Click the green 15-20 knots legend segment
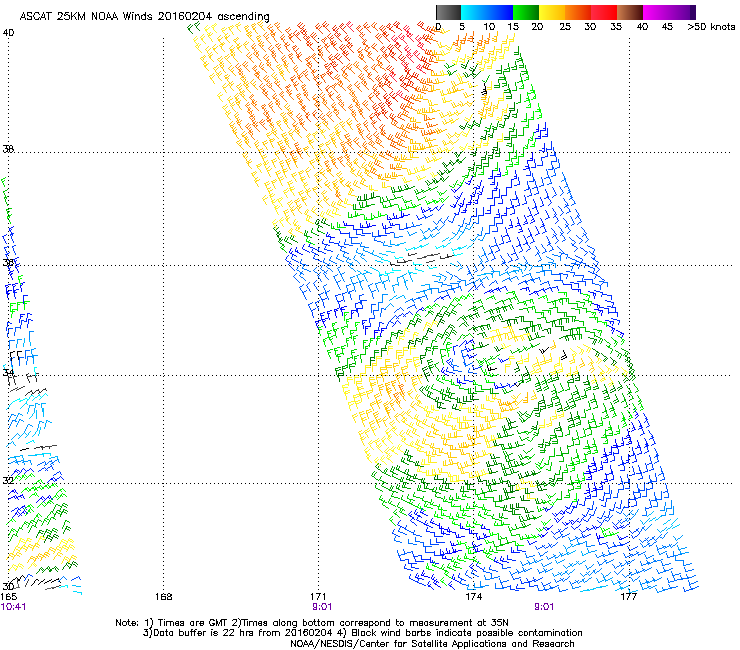Viewport: 740px width, 650px height. [526, 12]
